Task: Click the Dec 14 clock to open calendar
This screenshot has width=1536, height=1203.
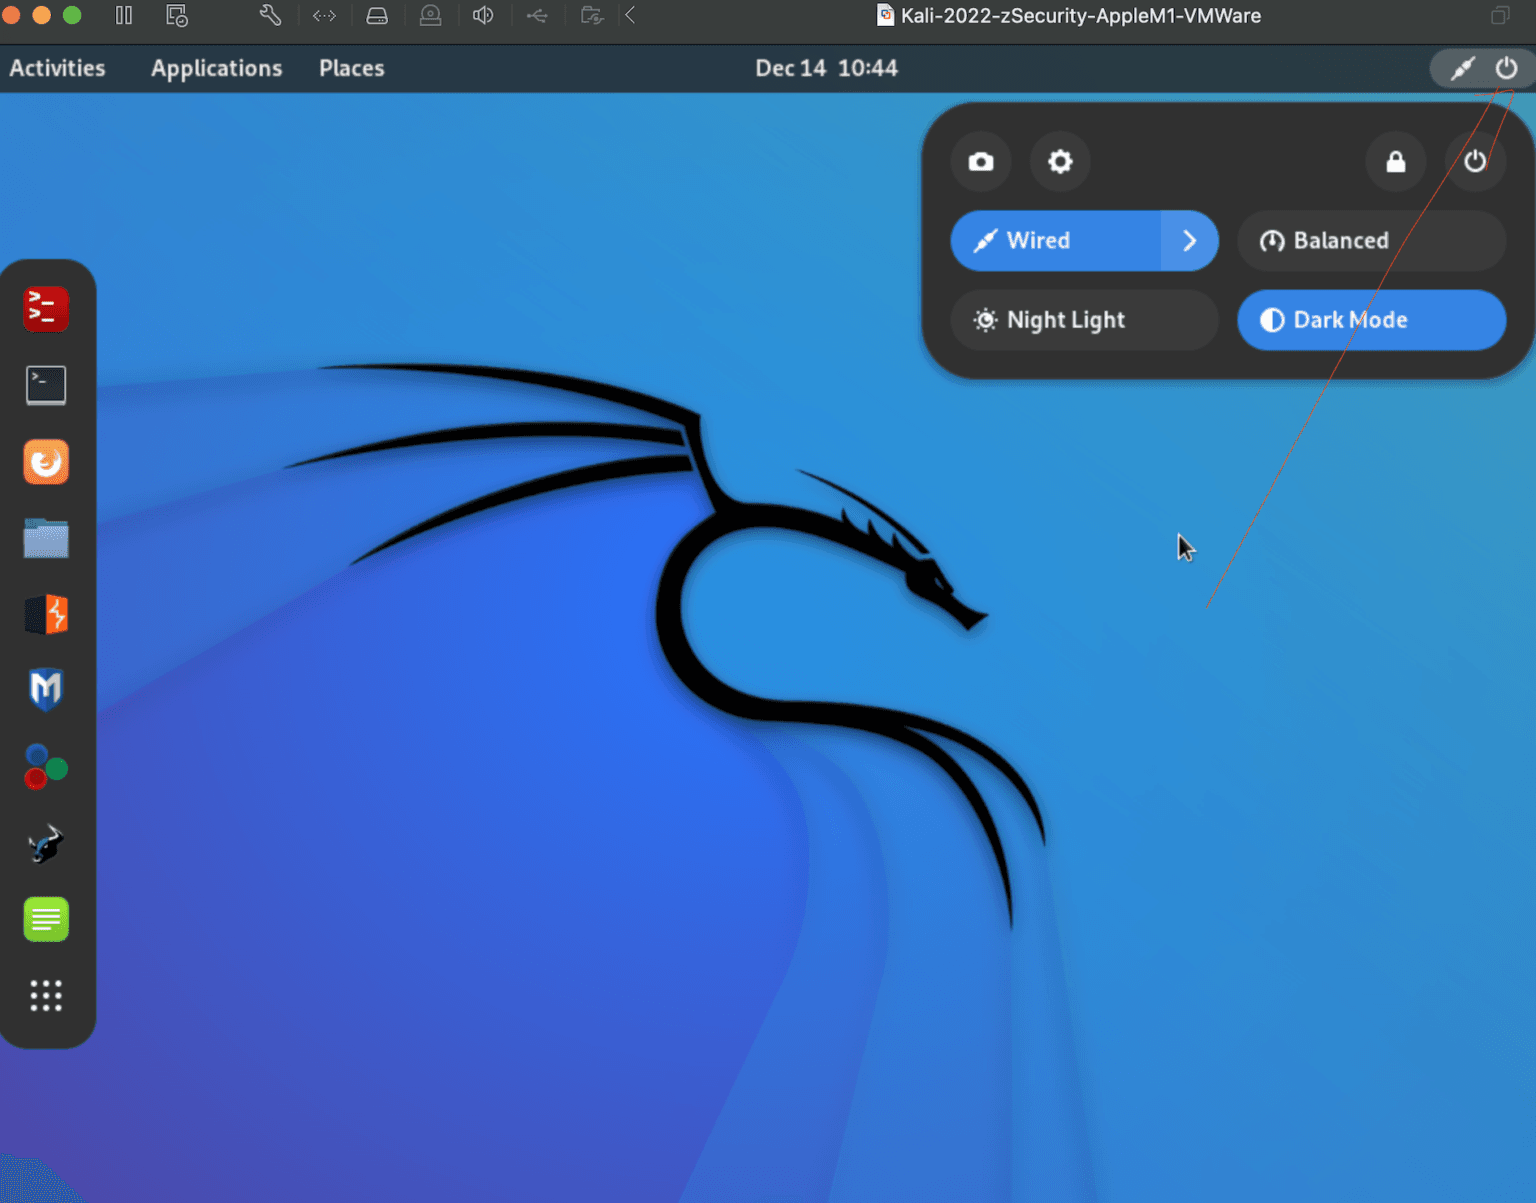Action: pos(827,68)
